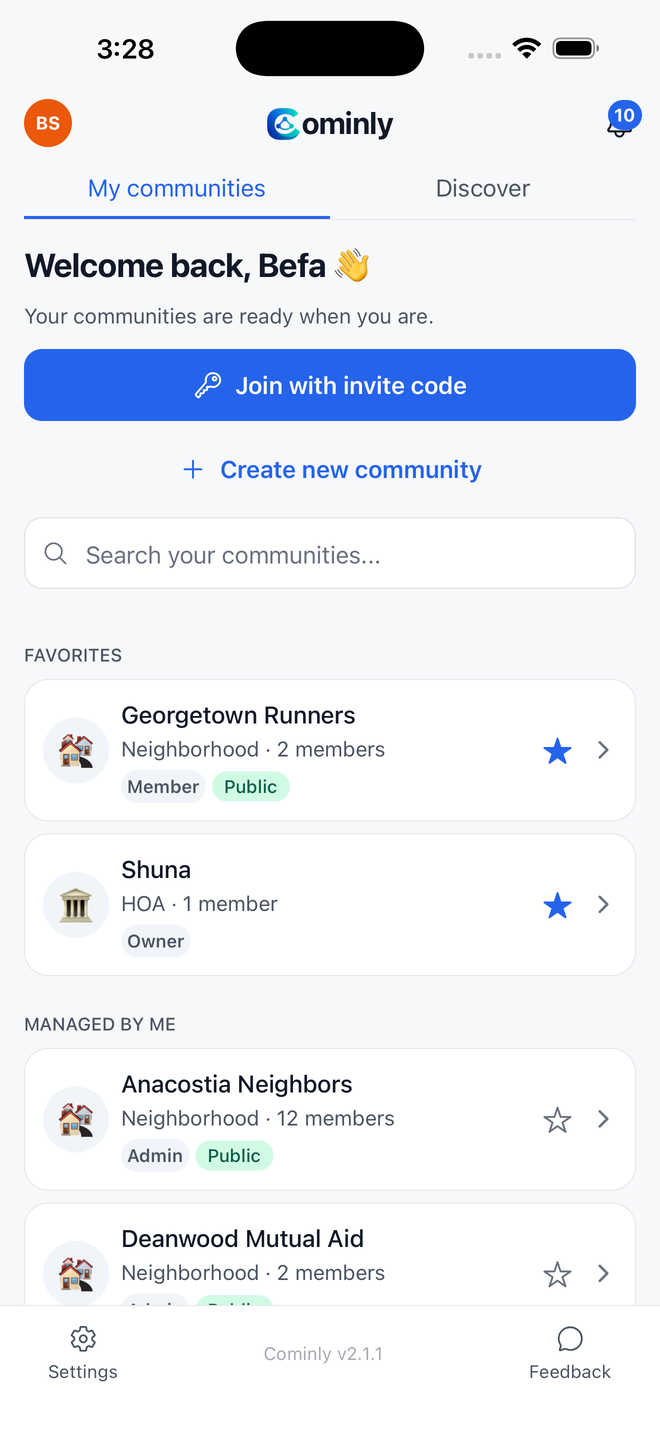Tap Anacostia Neighbors house icon

(76, 1119)
